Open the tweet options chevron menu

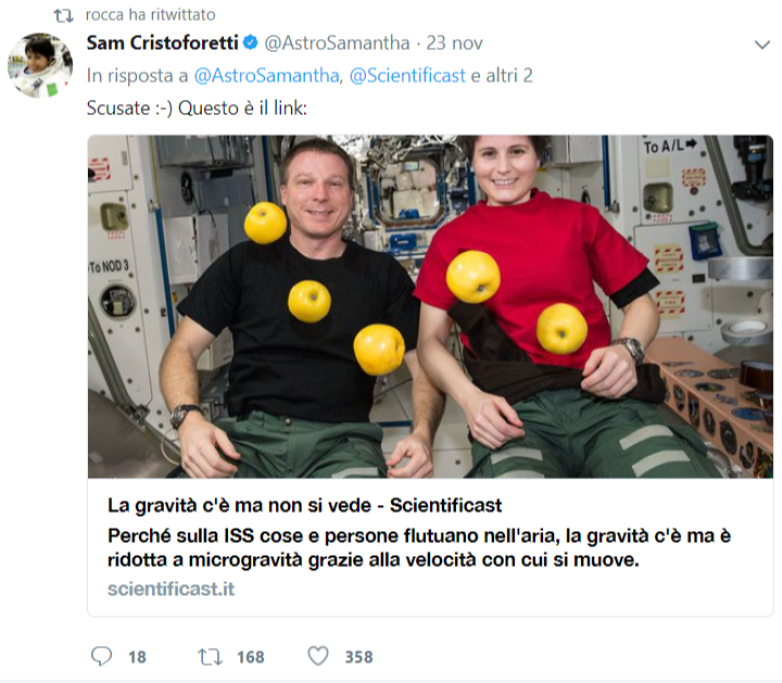coord(762,45)
